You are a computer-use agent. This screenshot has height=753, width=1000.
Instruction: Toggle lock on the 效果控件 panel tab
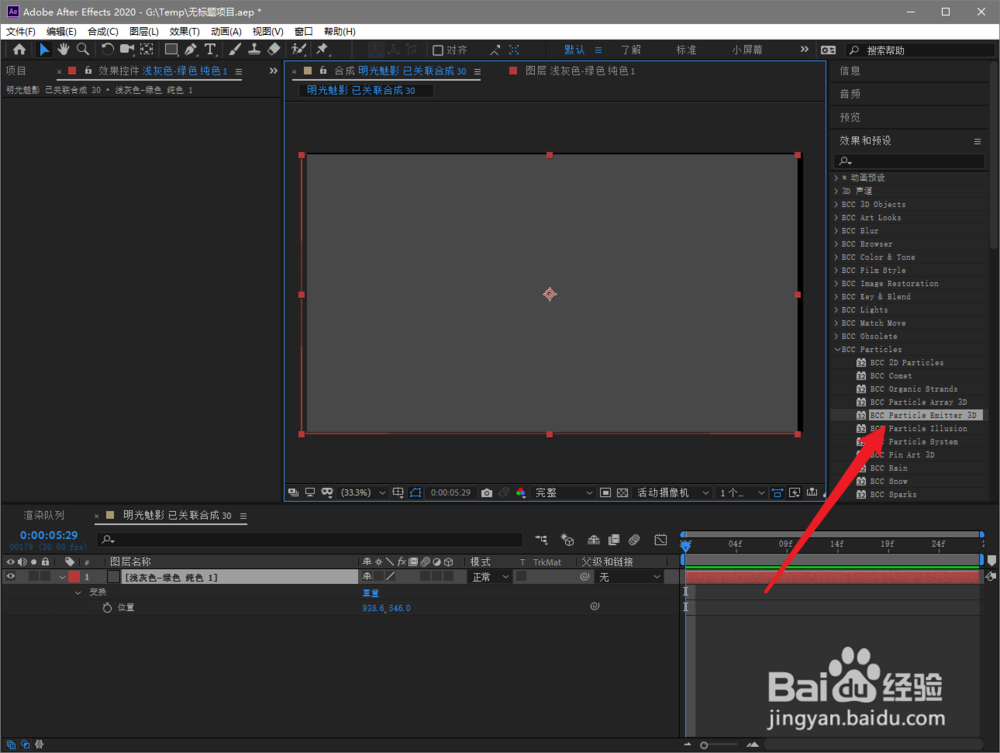88,70
